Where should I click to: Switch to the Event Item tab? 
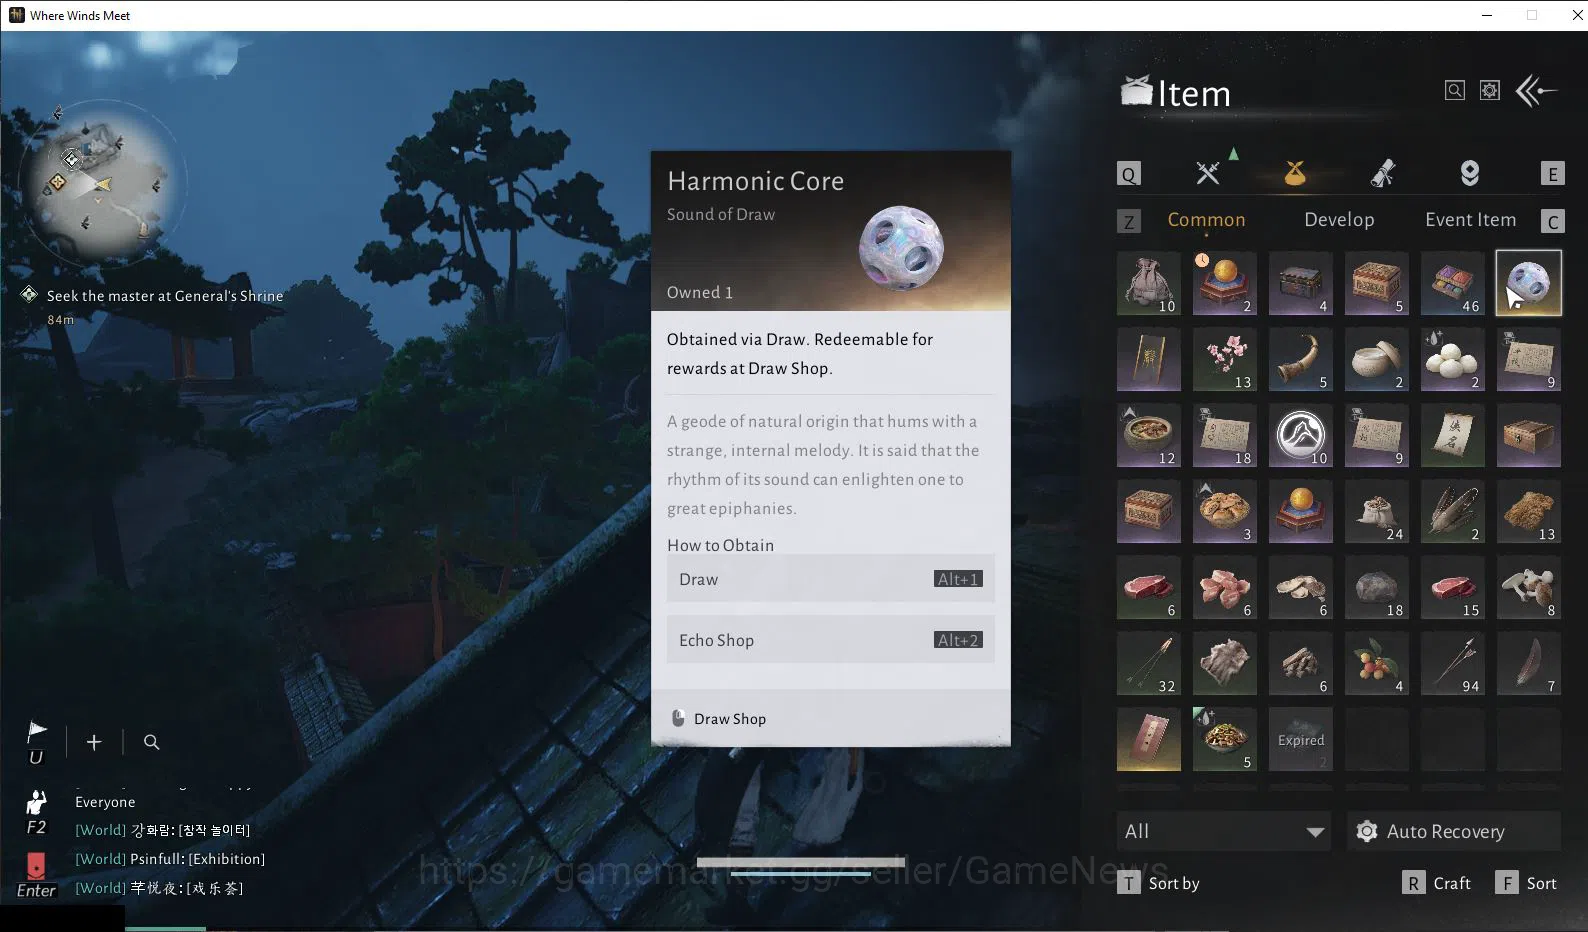1470,220
